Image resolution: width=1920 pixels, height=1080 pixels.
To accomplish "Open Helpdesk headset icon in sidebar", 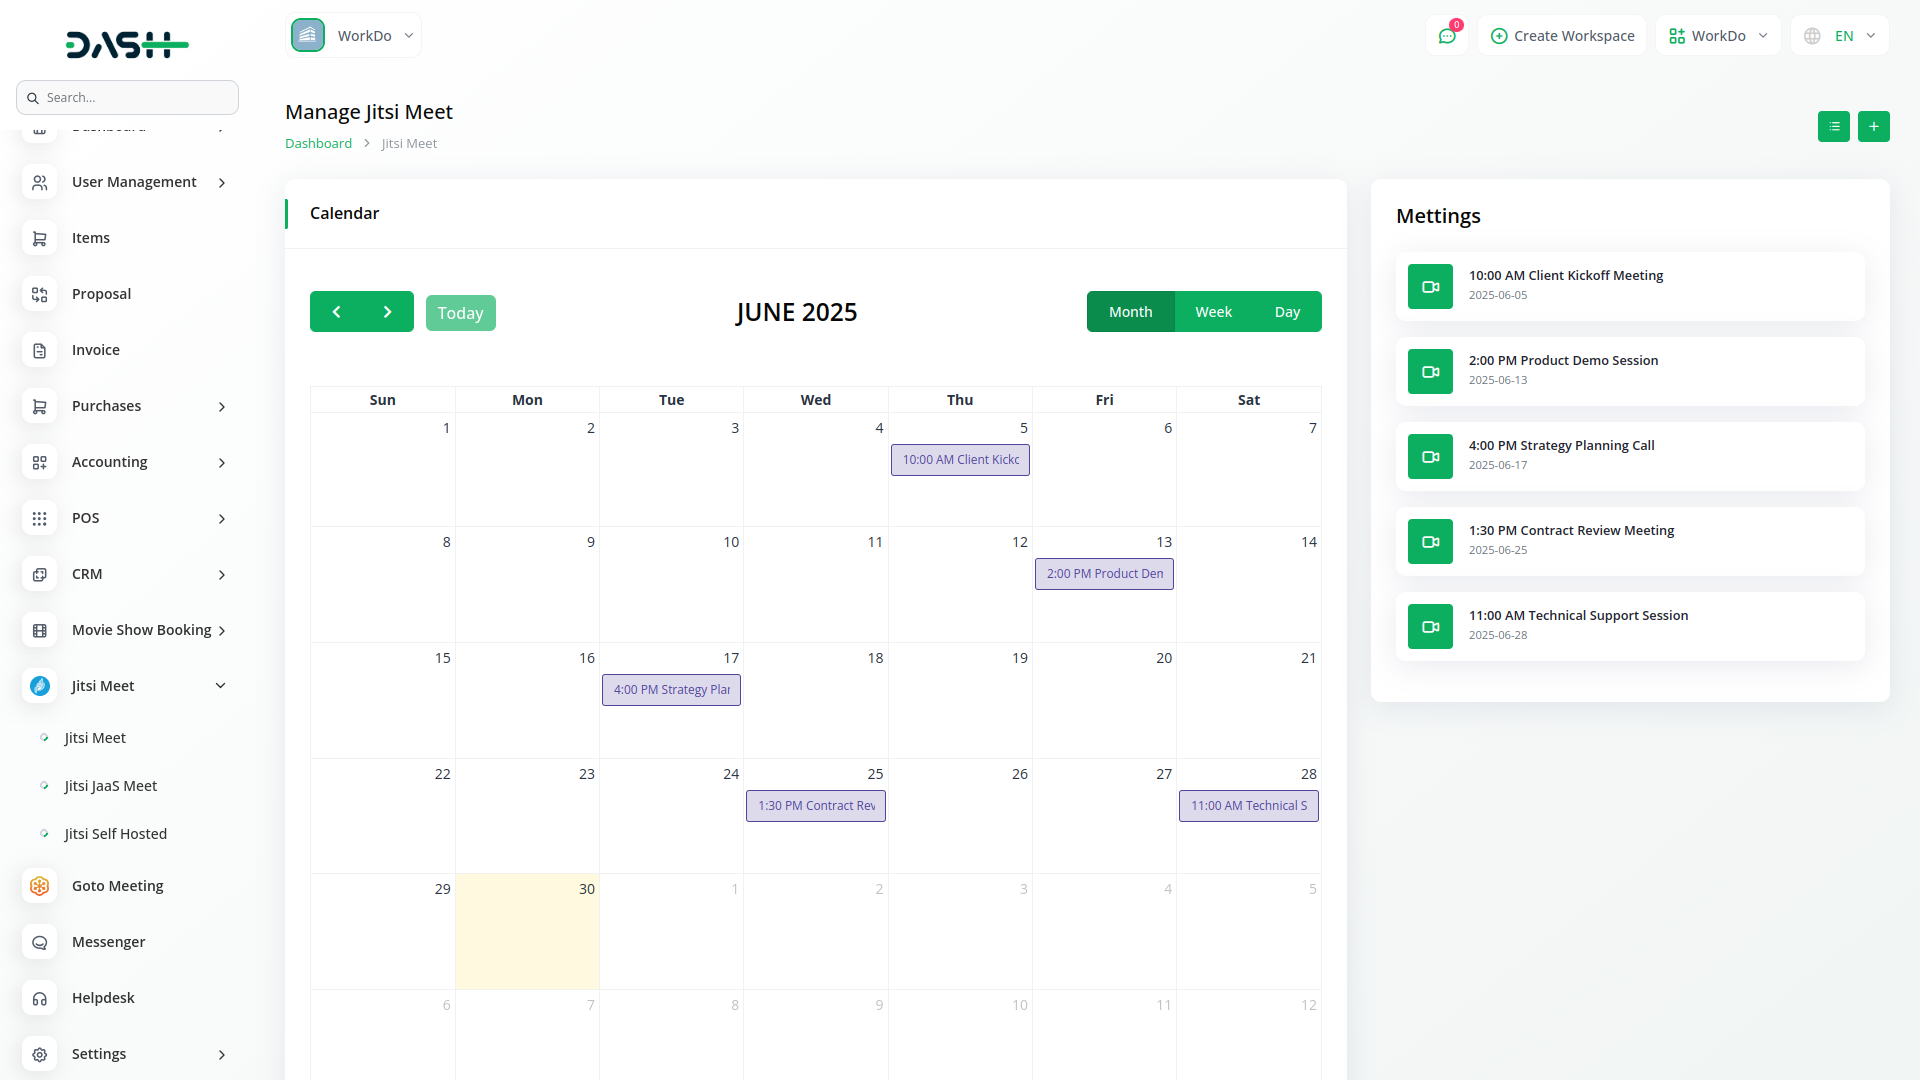I will pos(40,998).
